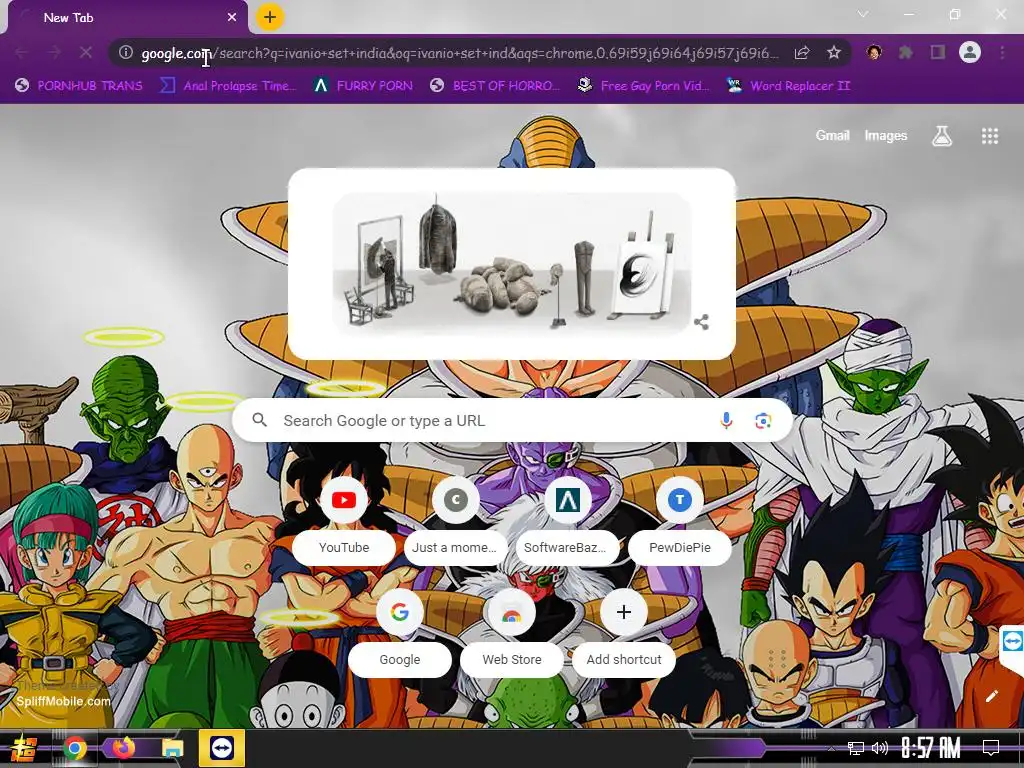Open the BEST OF HORRO... bookmark
The height and width of the screenshot is (768, 1024).
[496, 86]
